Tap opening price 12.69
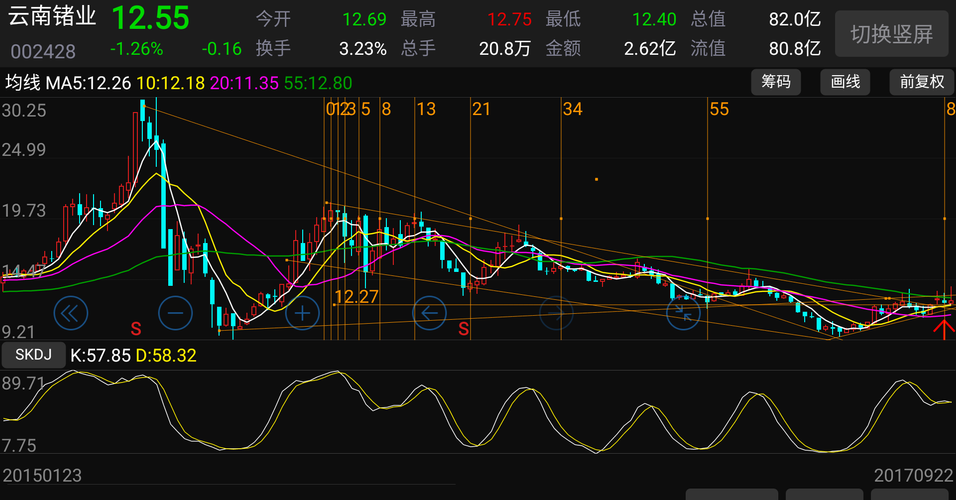The image size is (956, 500). coord(365,20)
